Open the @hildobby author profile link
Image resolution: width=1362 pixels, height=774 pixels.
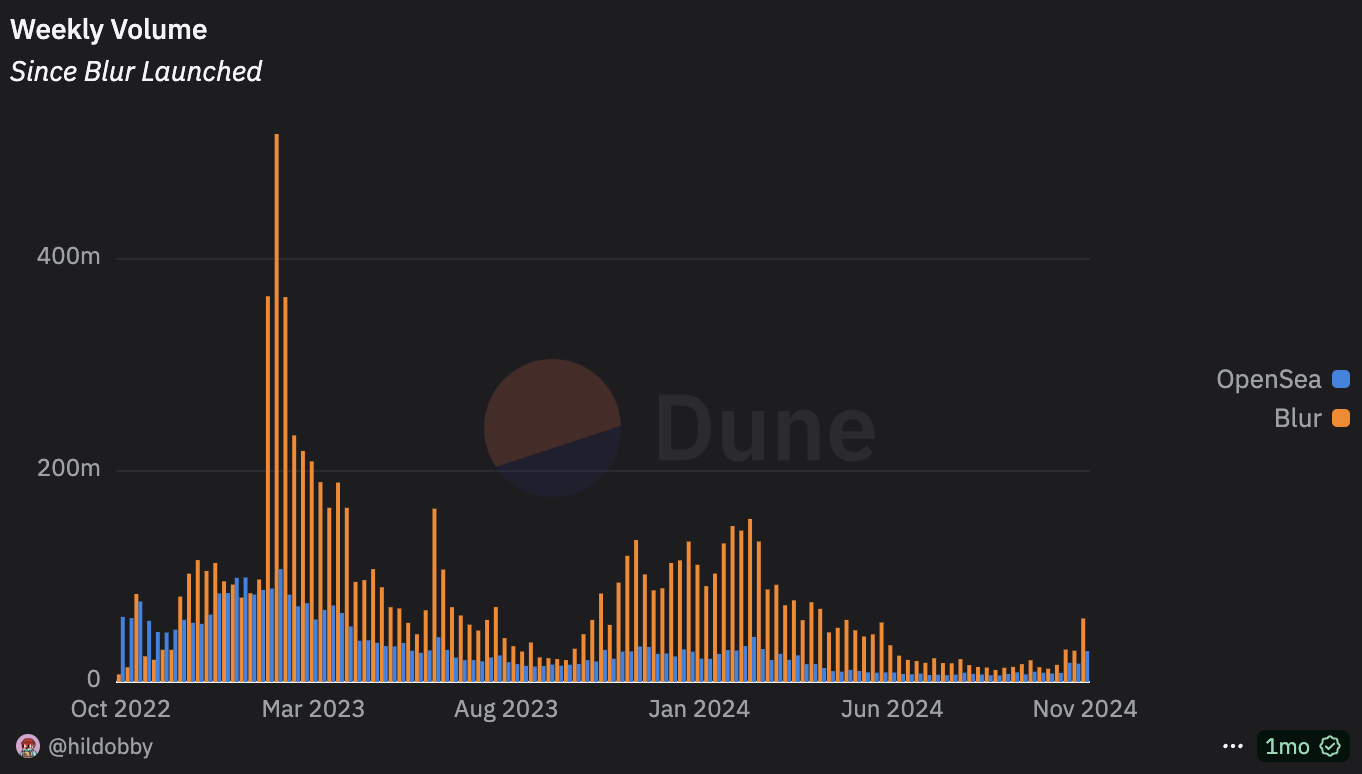tap(100, 746)
